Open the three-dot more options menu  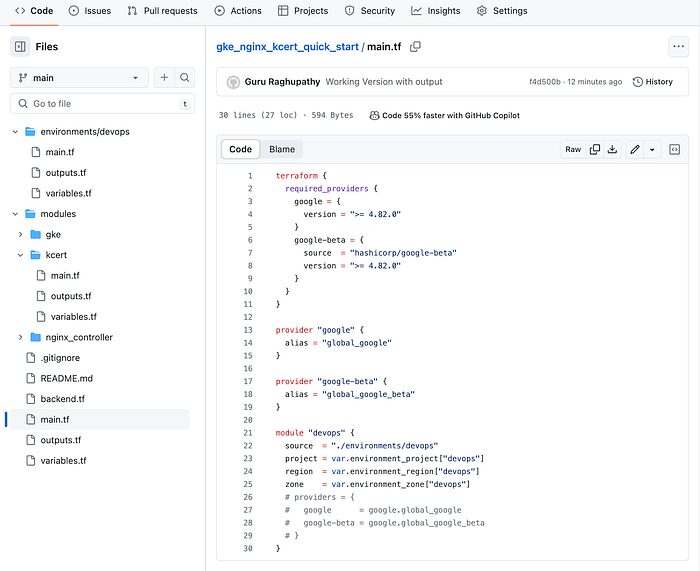coord(679,46)
